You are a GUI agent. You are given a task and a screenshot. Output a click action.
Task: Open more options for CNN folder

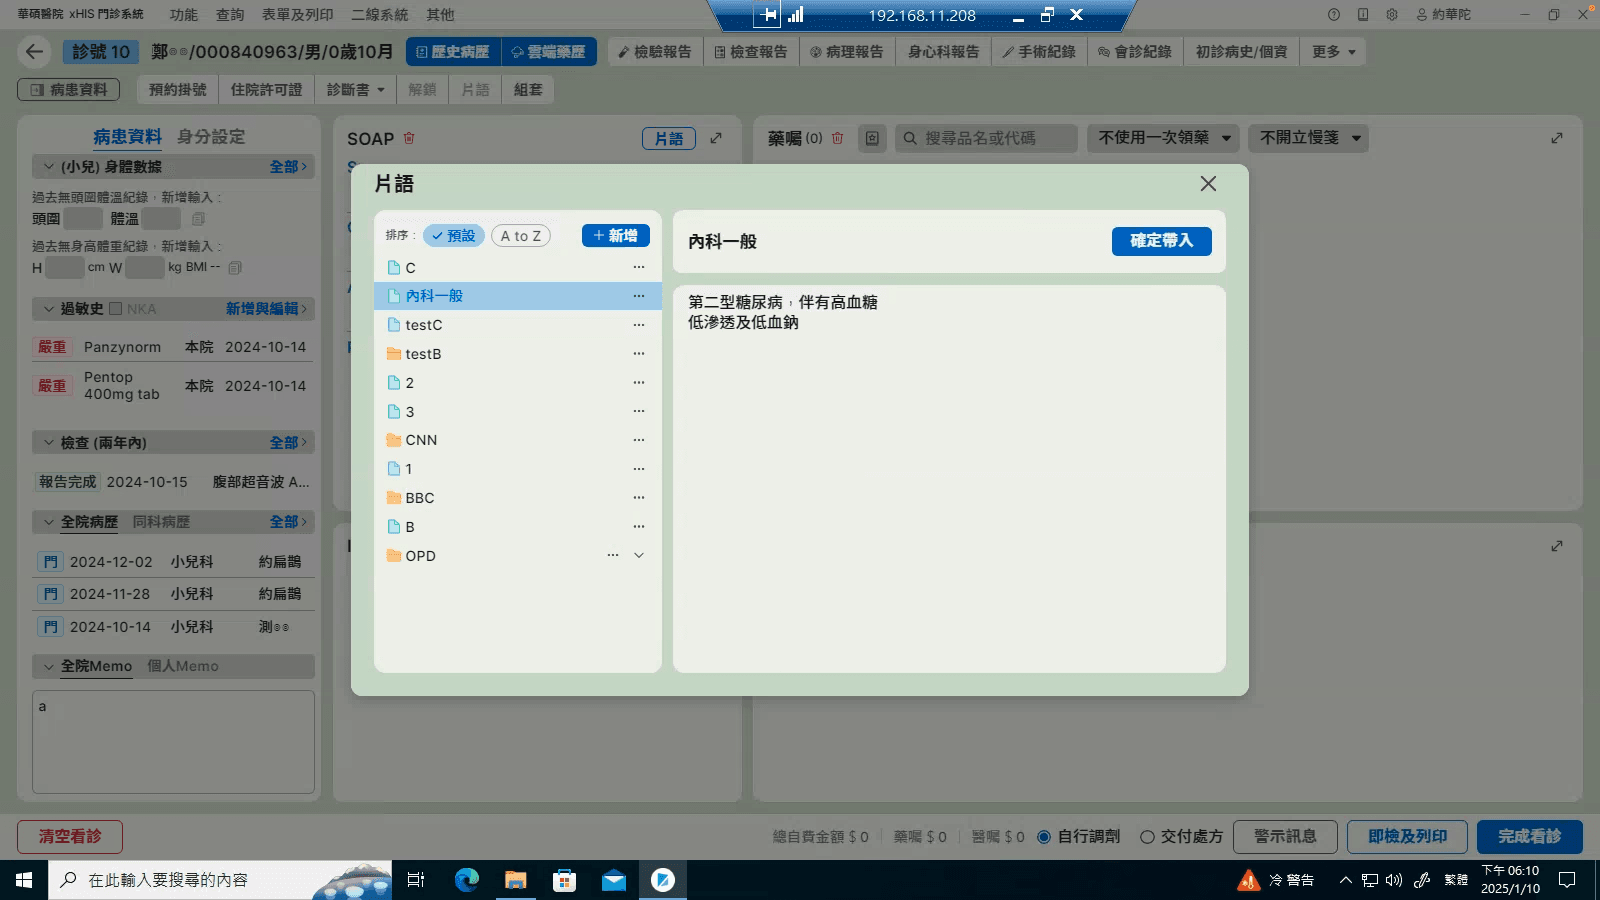tap(639, 440)
